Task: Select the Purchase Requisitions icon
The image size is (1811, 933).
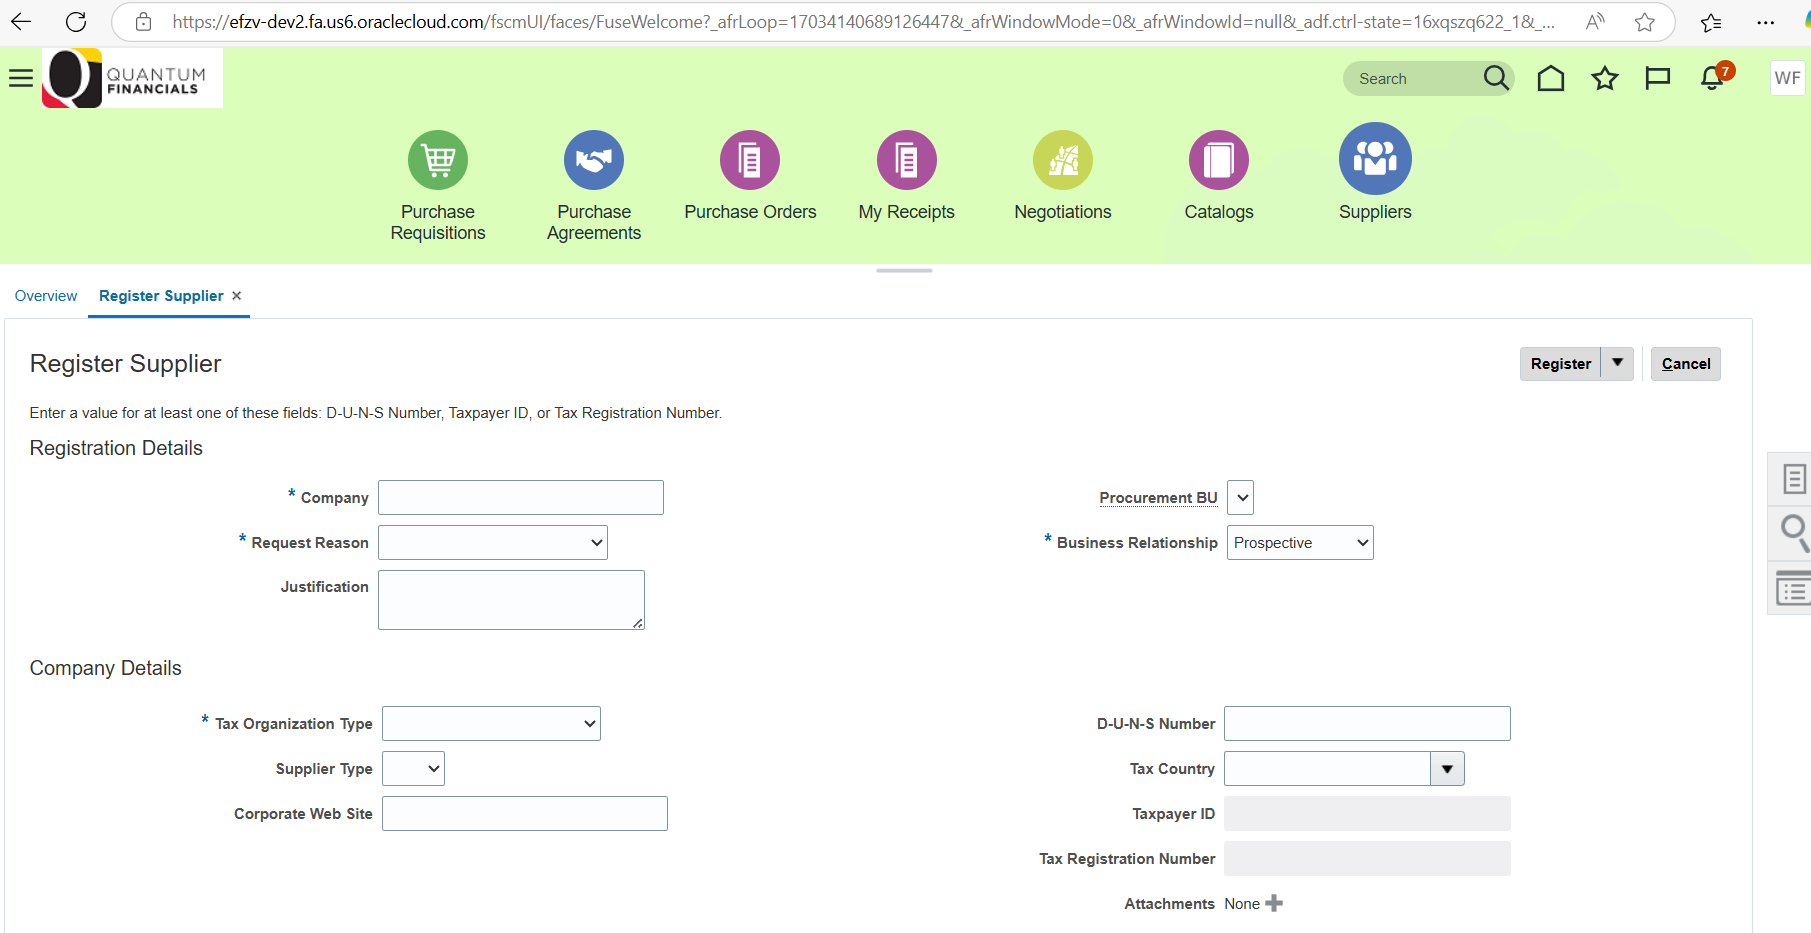Action: point(437,160)
